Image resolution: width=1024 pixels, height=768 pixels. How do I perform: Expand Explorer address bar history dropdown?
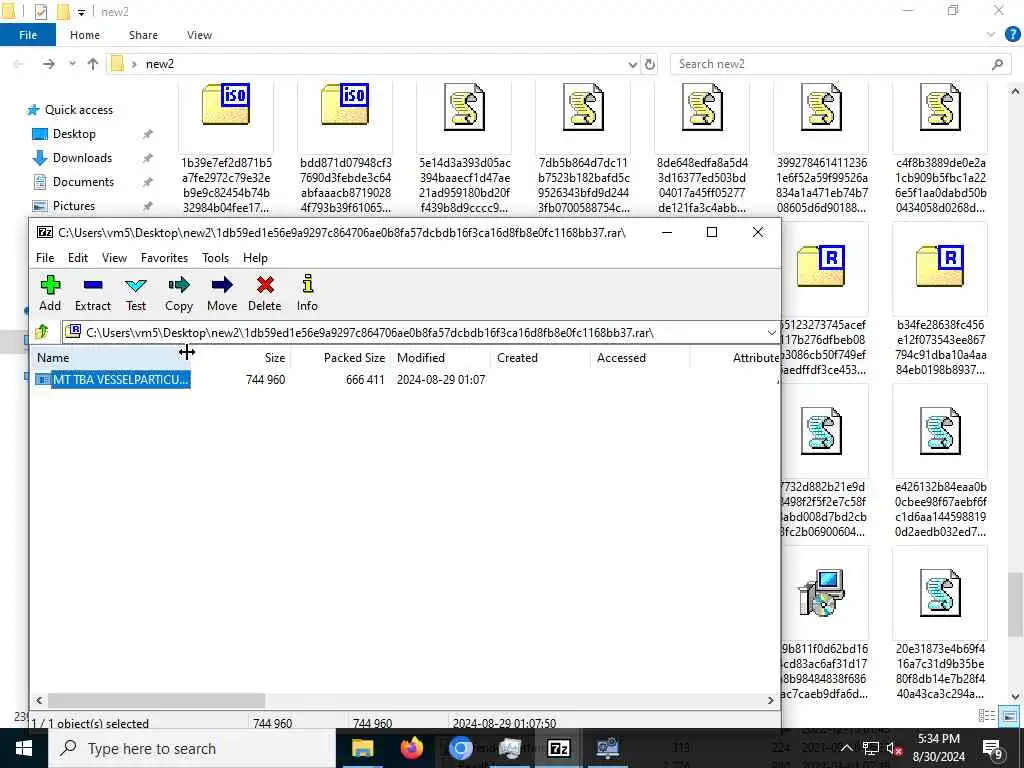[x=632, y=64]
